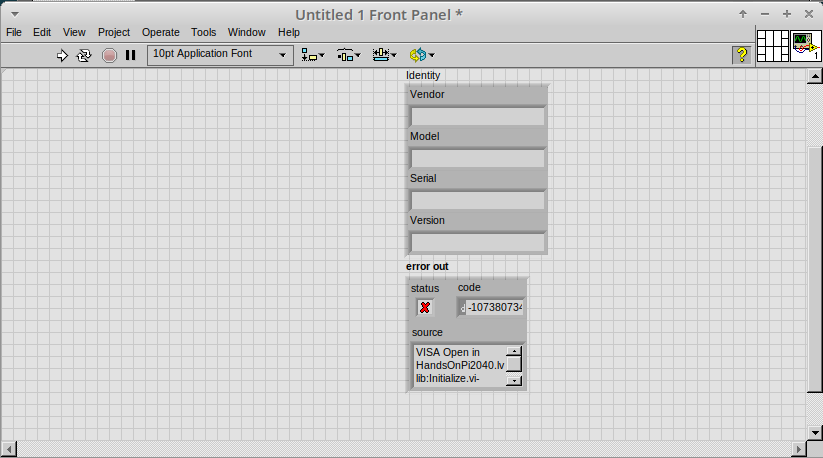Open the window menu at title bar left
The image size is (823, 458).
click(15, 14)
